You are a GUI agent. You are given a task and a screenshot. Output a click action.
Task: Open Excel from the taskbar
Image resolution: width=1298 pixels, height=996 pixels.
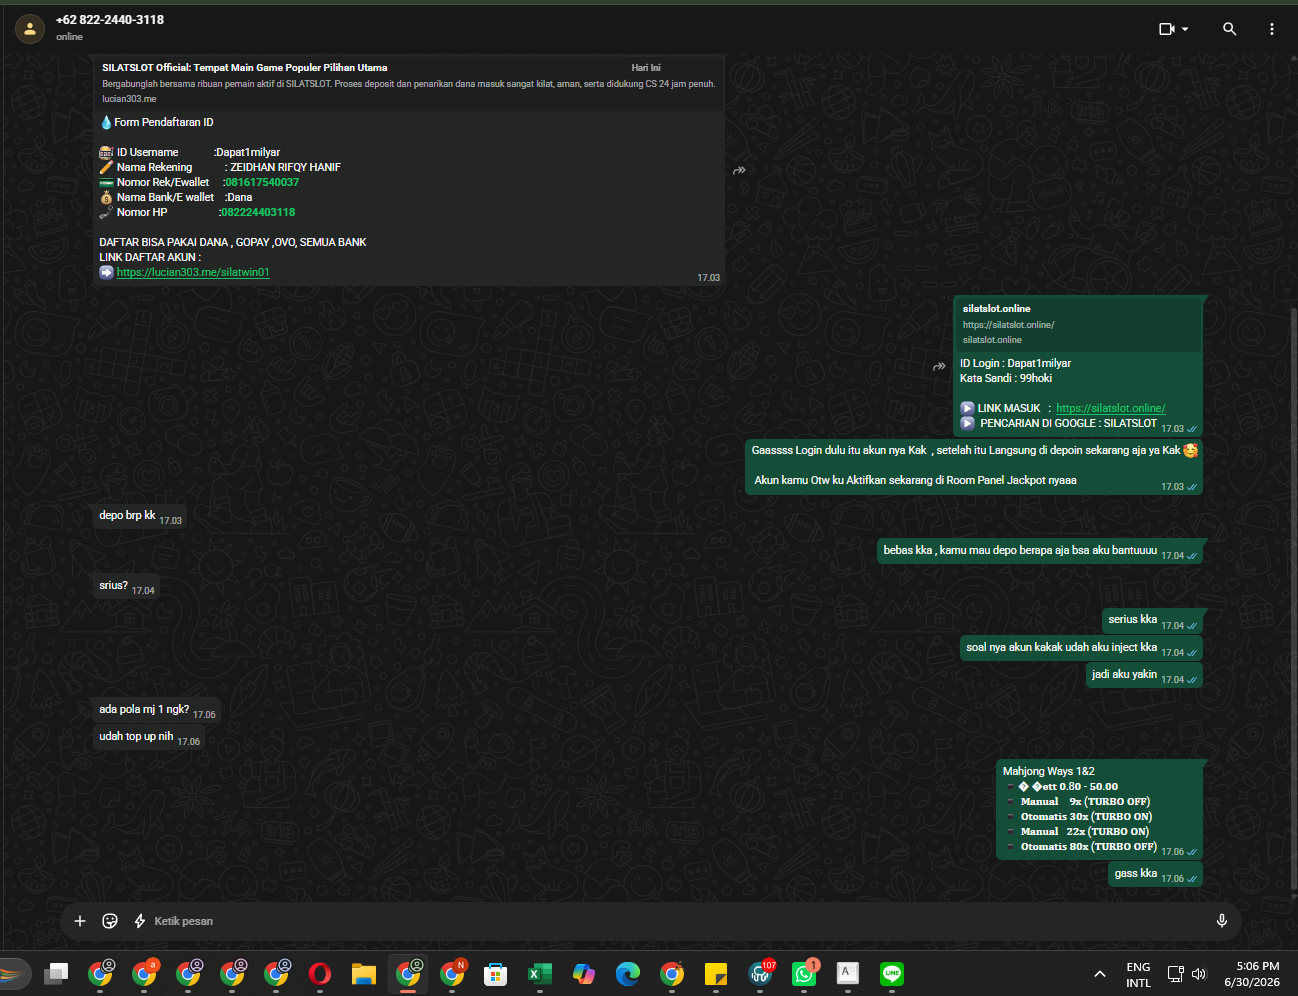point(540,973)
